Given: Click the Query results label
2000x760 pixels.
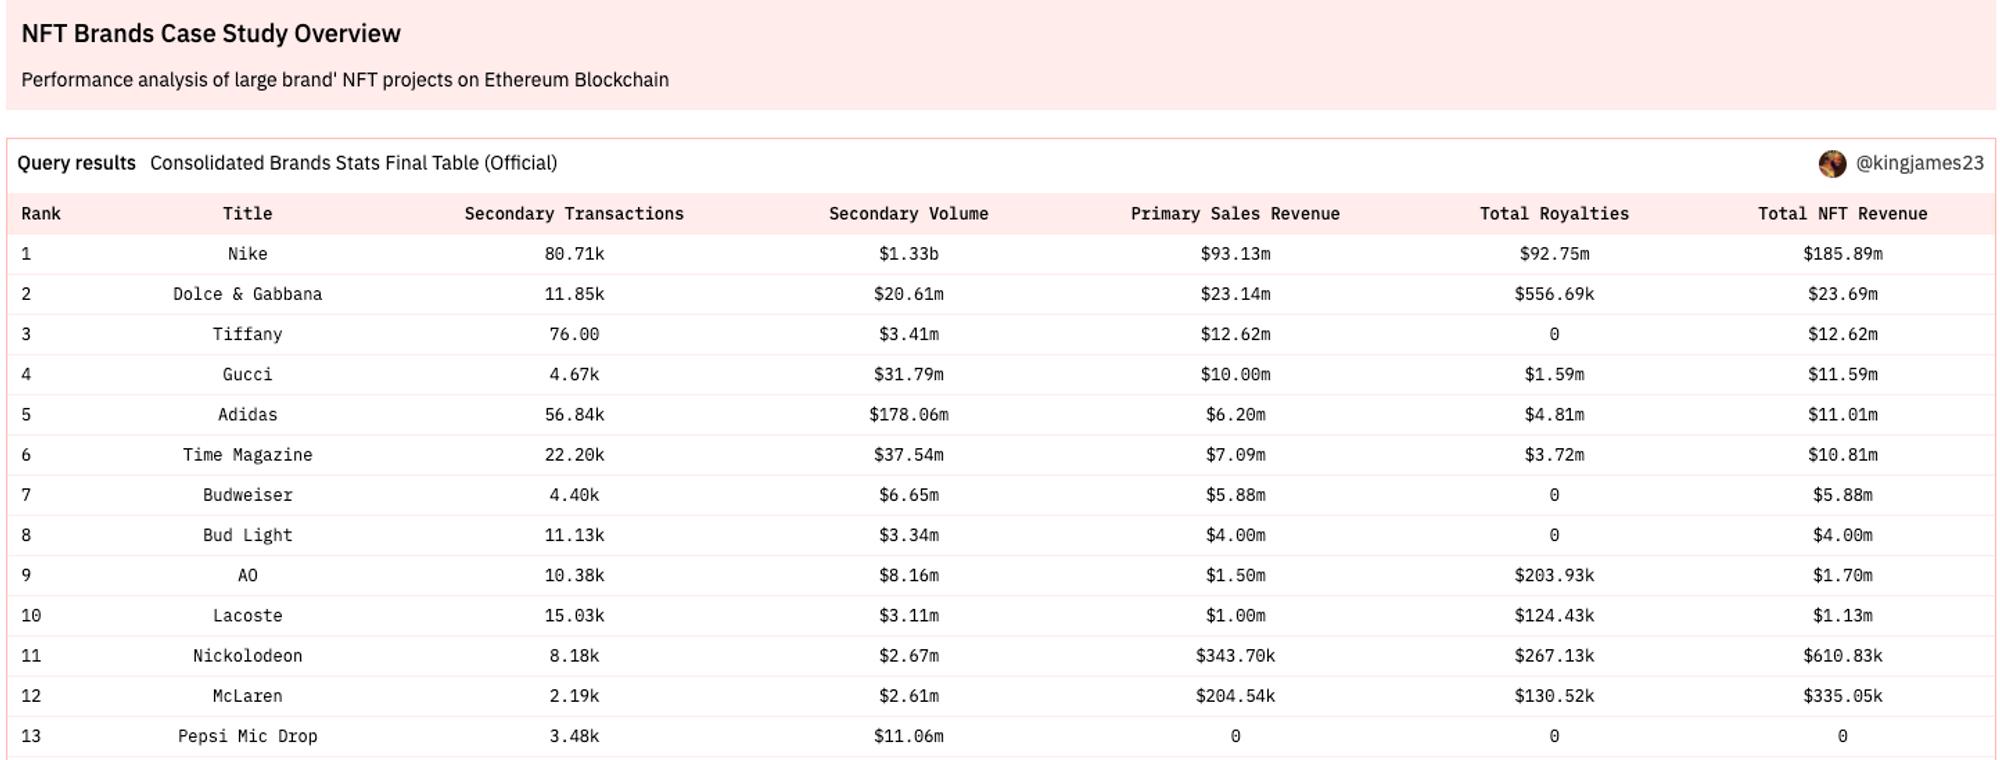Looking at the screenshot, I should pyautogui.click(x=76, y=163).
